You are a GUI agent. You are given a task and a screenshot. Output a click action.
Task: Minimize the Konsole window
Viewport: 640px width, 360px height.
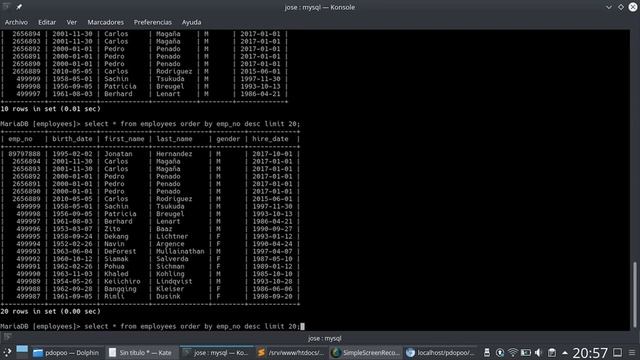coord(609,7)
